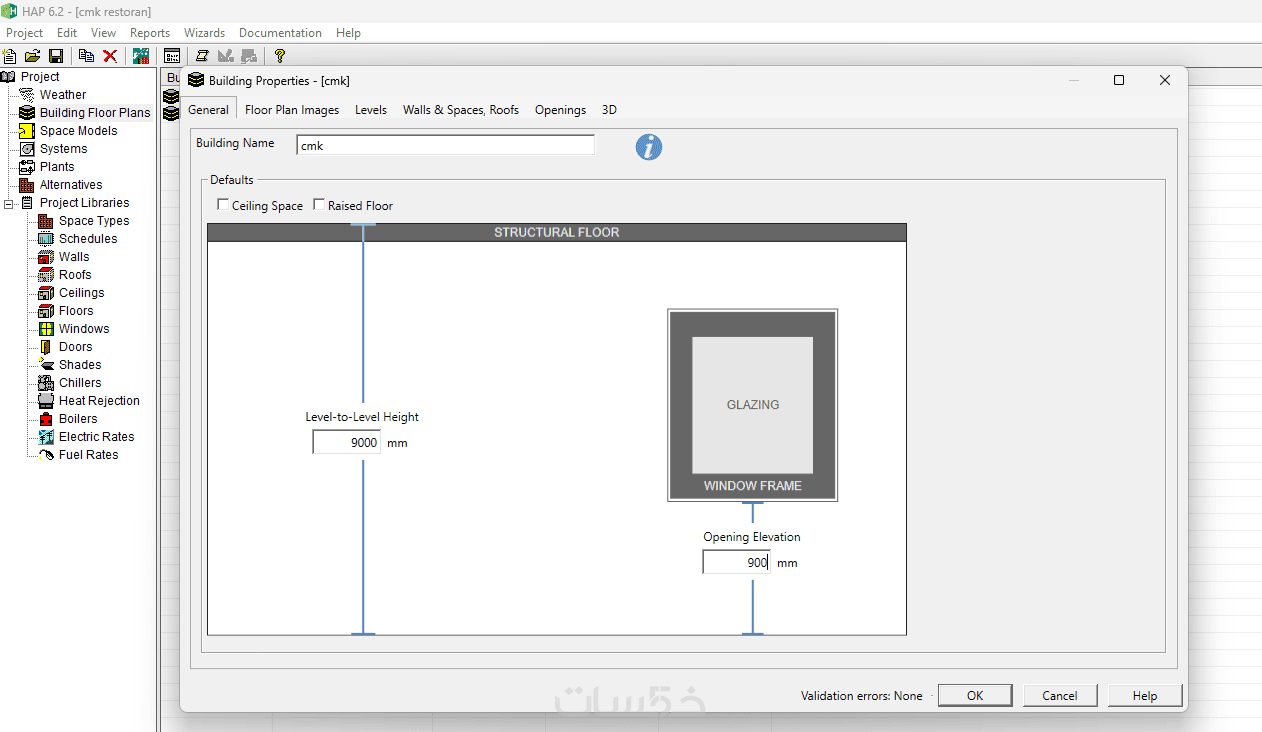Click the Systems icon in the tree

27,149
